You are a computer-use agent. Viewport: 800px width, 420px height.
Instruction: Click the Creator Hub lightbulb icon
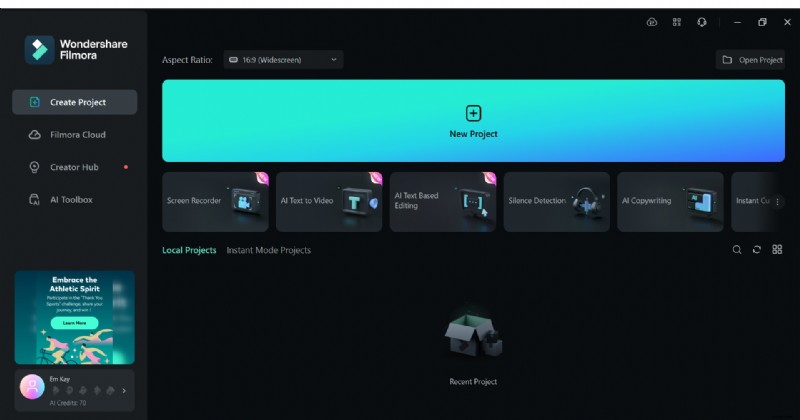[34, 167]
